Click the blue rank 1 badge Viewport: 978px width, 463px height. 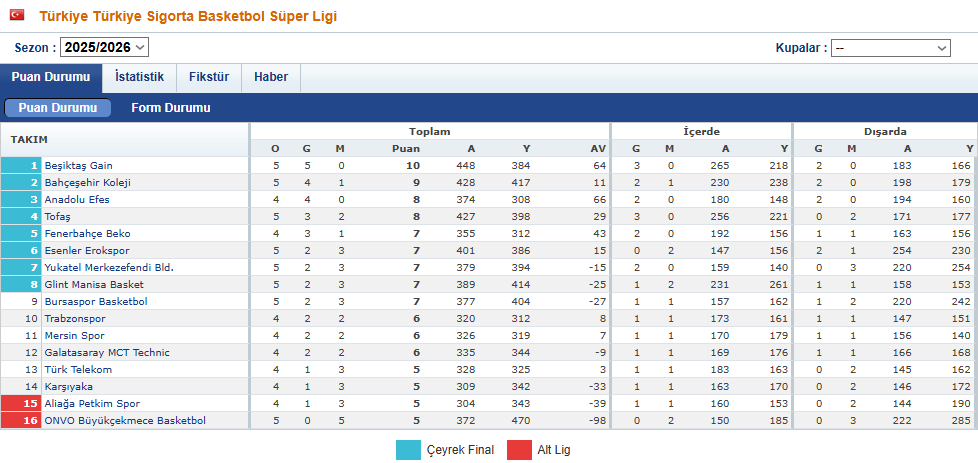point(21,166)
